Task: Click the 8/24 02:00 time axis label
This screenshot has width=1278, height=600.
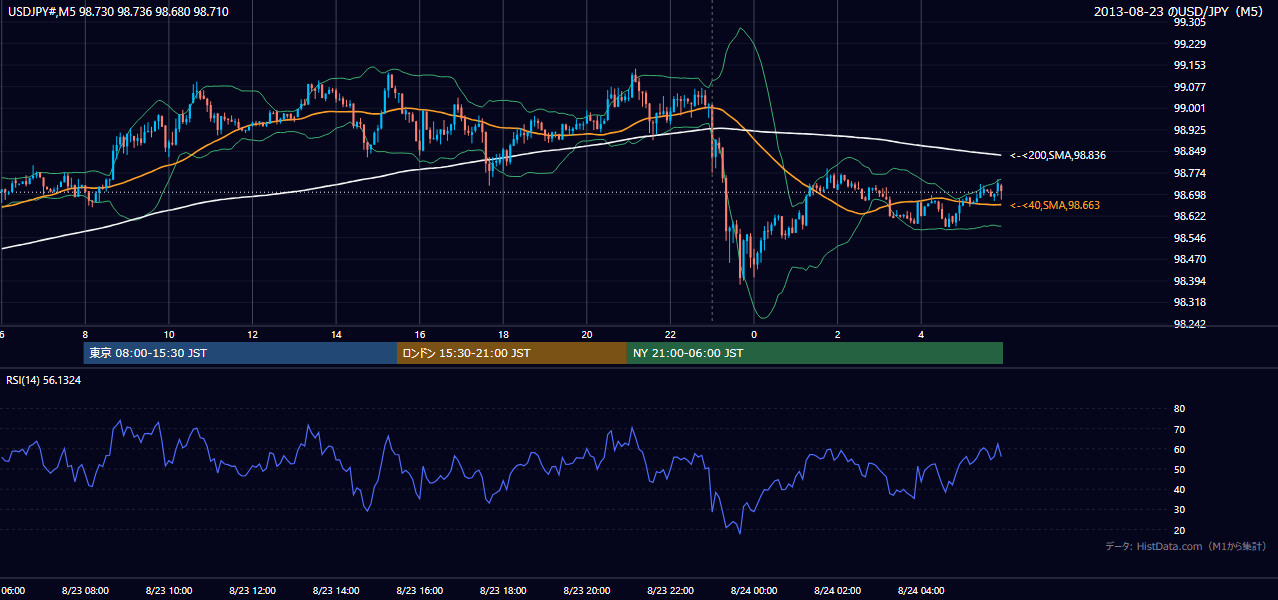Action: [838, 590]
